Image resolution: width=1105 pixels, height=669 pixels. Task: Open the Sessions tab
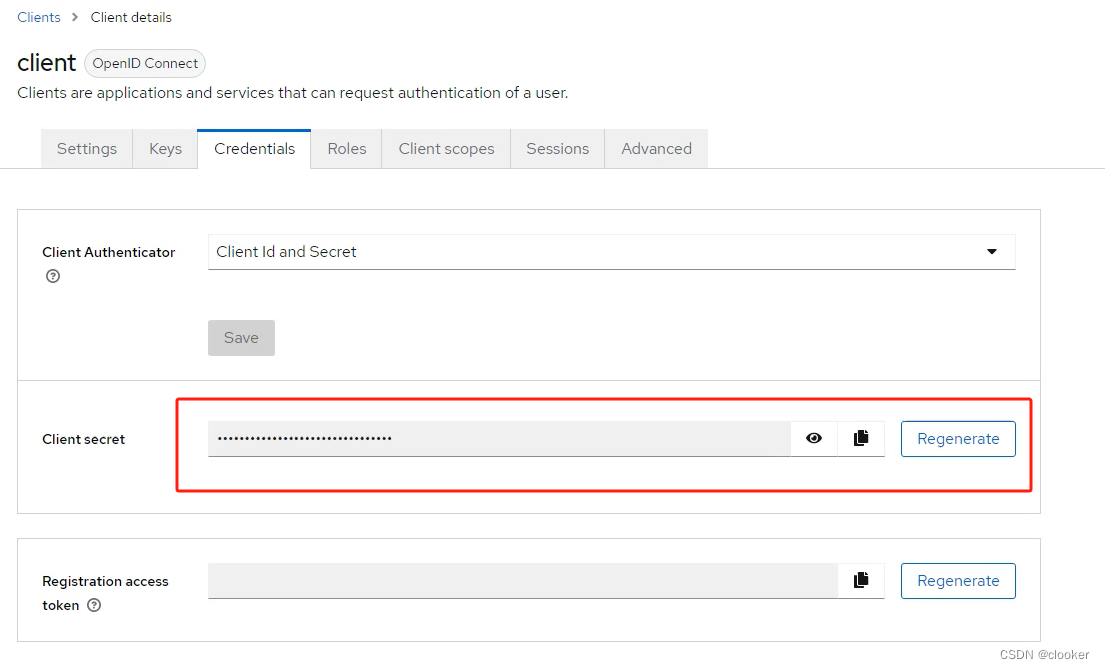click(557, 148)
